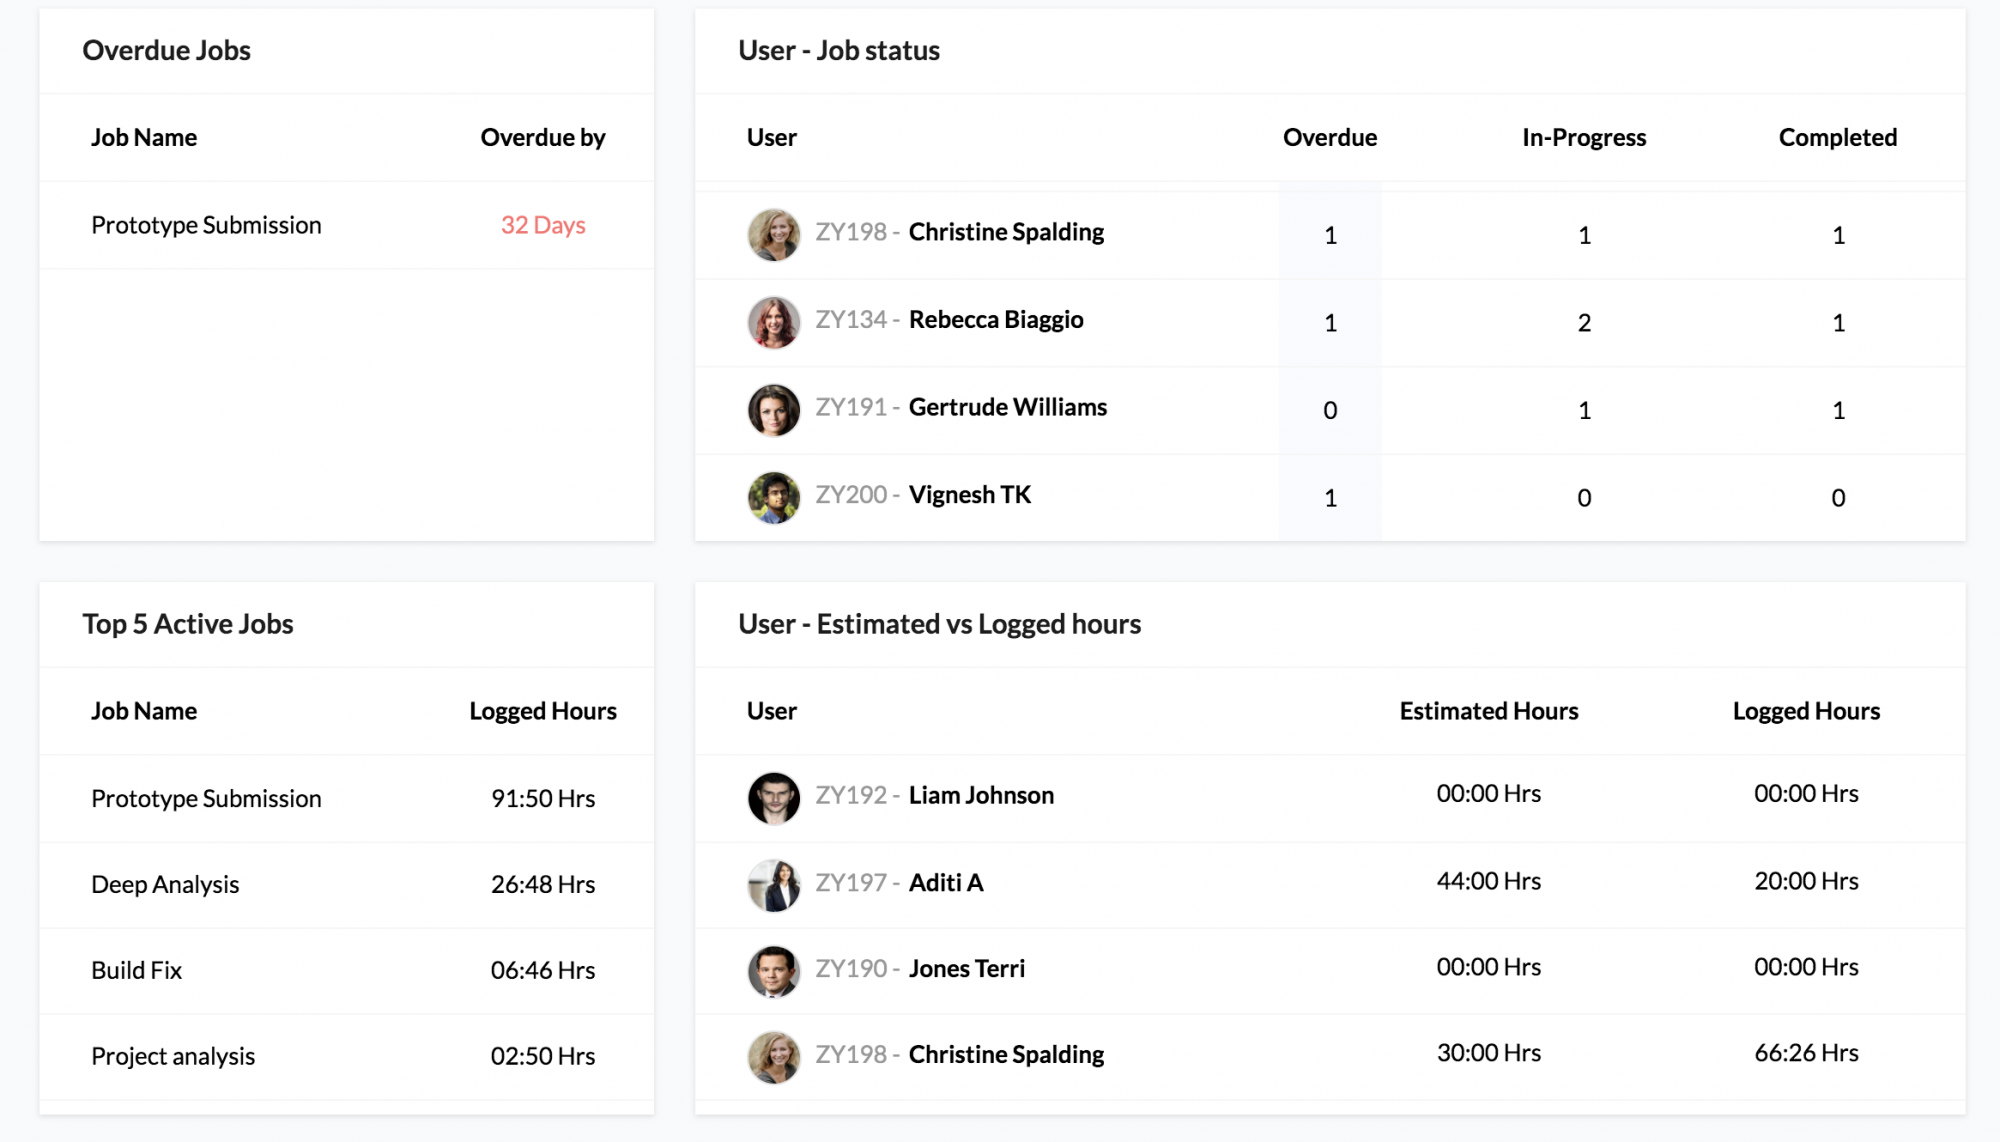This screenshot has height=1142, width=2000.
Task: Click Aditi A's 20:00 Hrs logged value
Action: point(1806,881)
